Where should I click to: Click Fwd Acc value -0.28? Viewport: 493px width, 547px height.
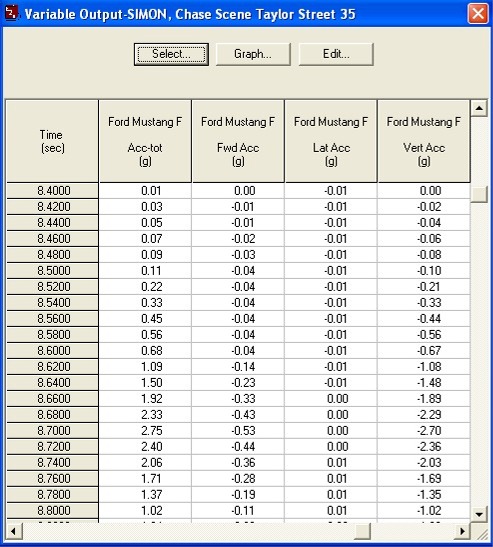click(238, 479)
